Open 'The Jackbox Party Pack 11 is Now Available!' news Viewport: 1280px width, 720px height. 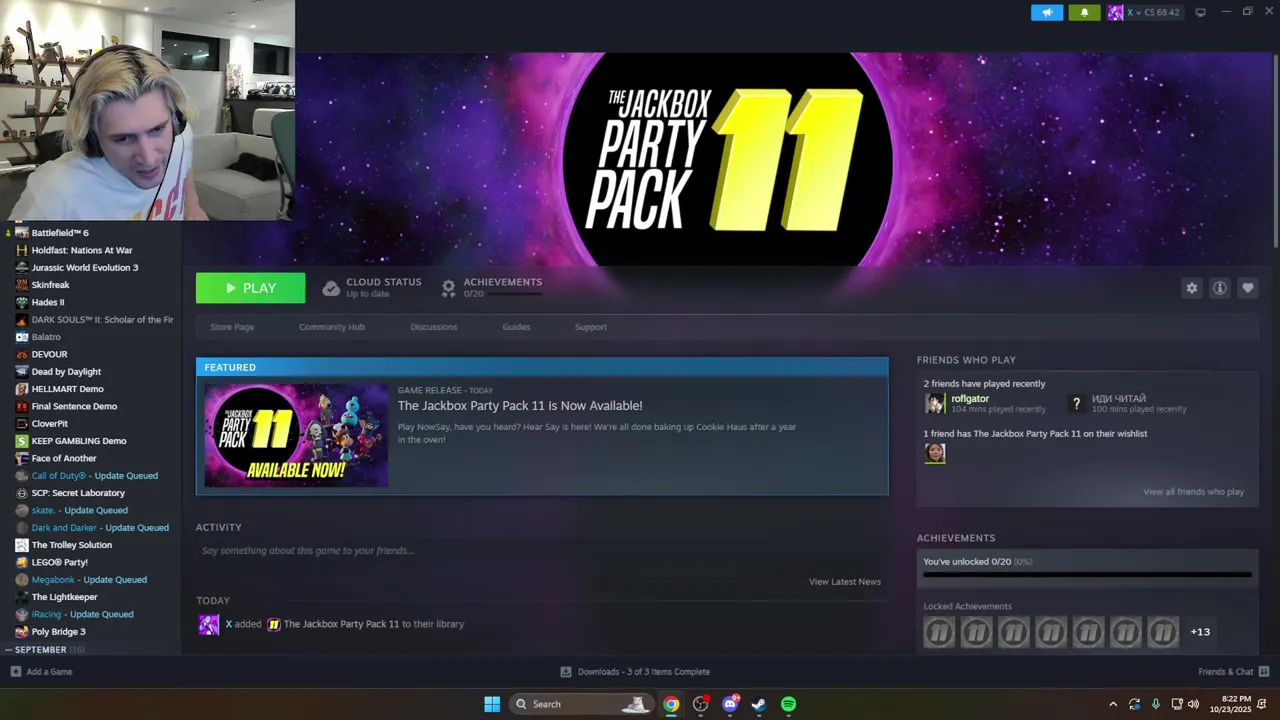(x=520, y=405)
